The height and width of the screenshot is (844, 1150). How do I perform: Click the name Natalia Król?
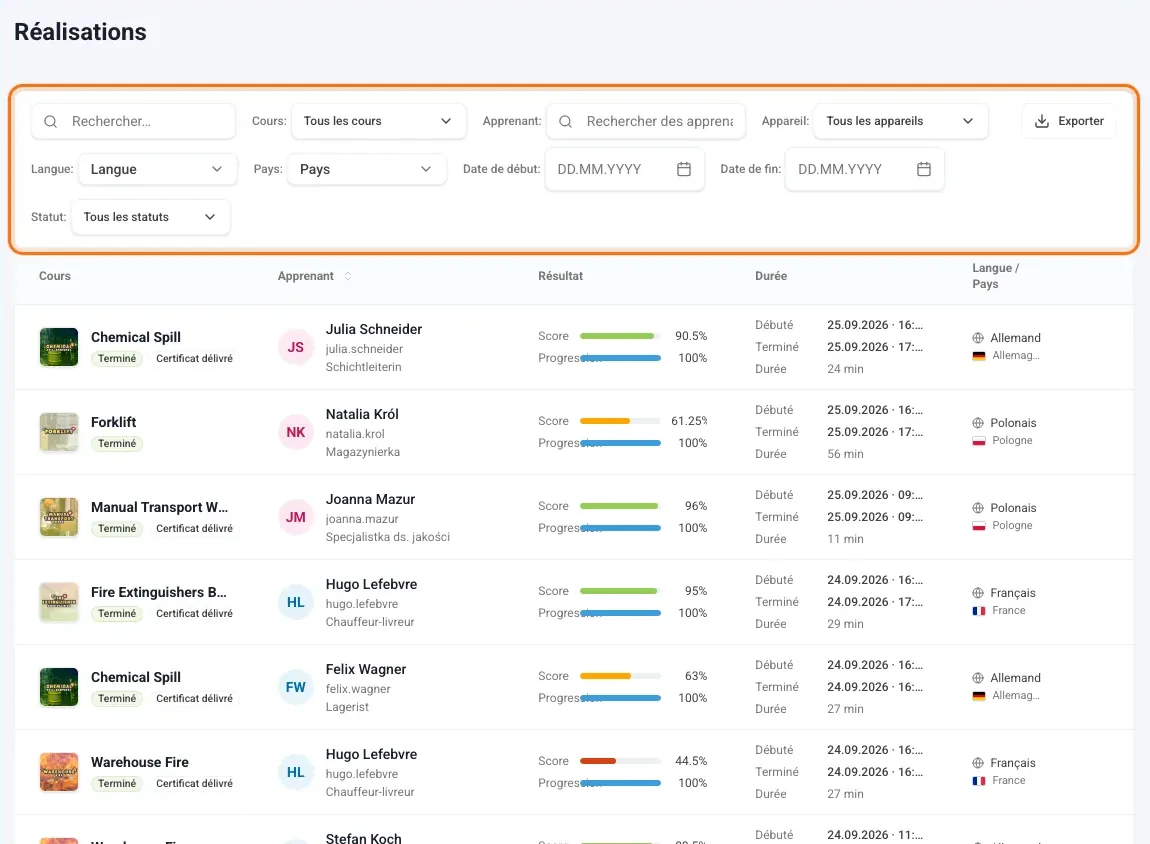[362, 414]
